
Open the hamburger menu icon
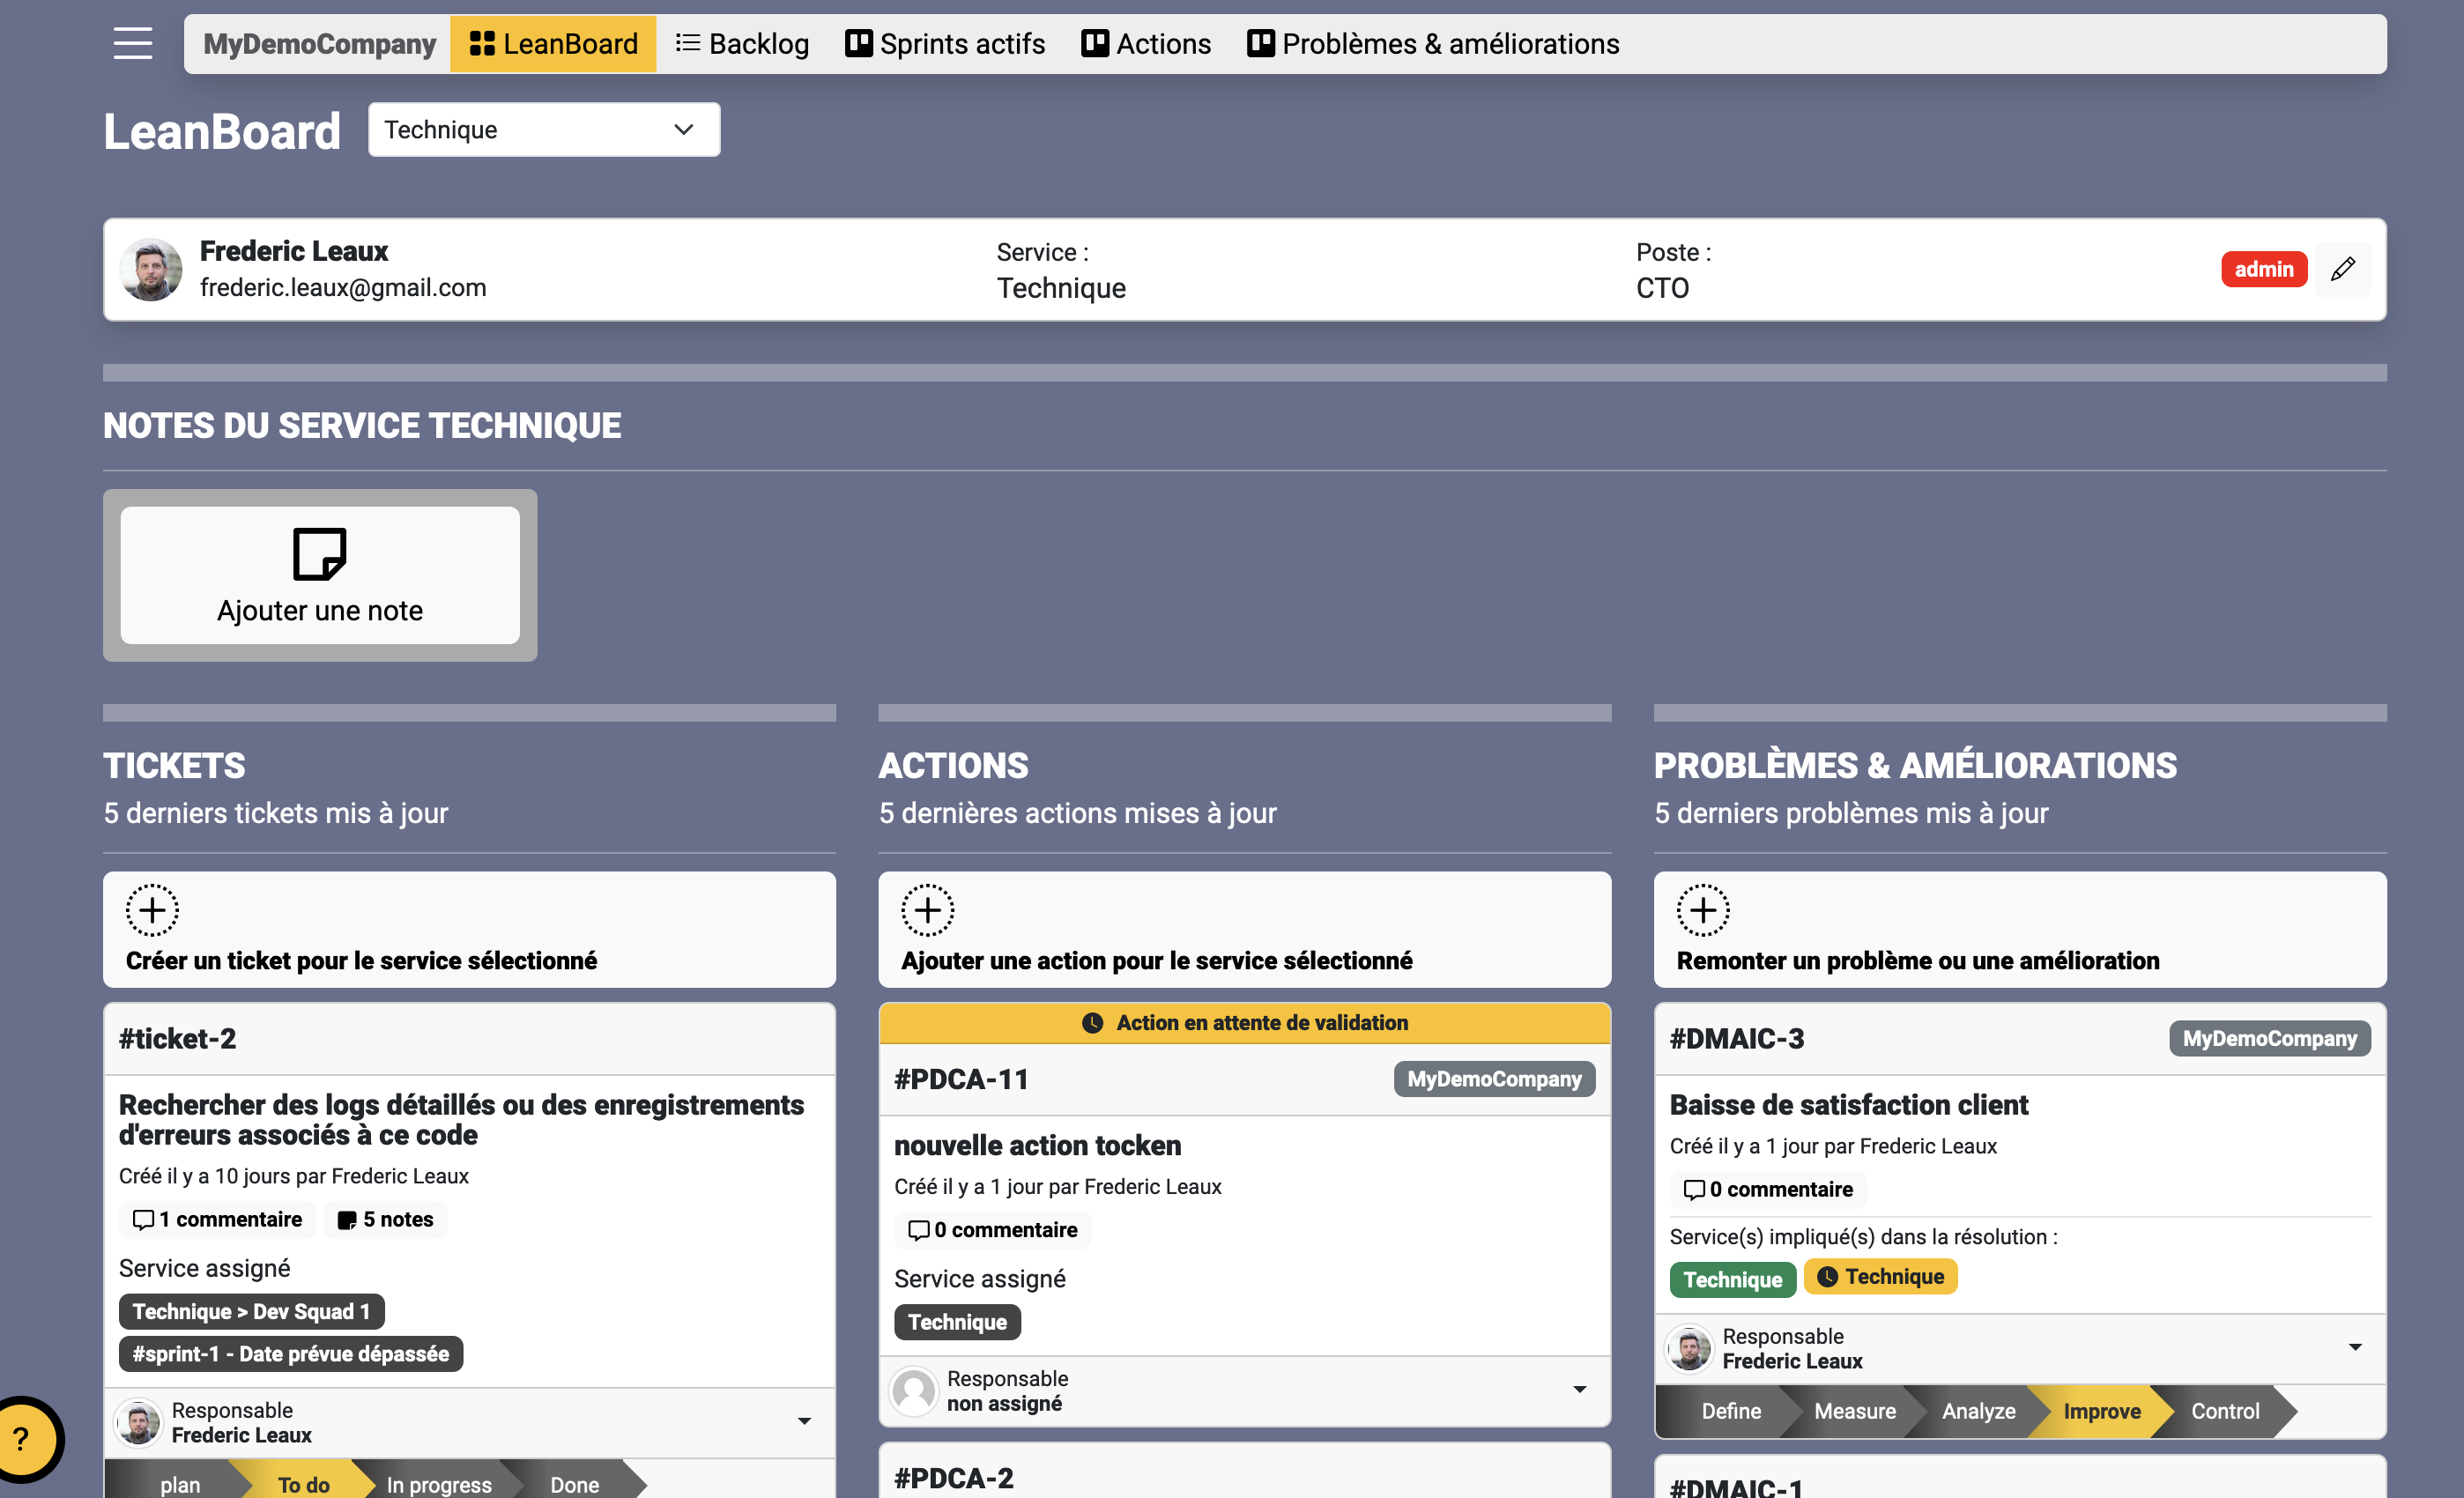132,43
